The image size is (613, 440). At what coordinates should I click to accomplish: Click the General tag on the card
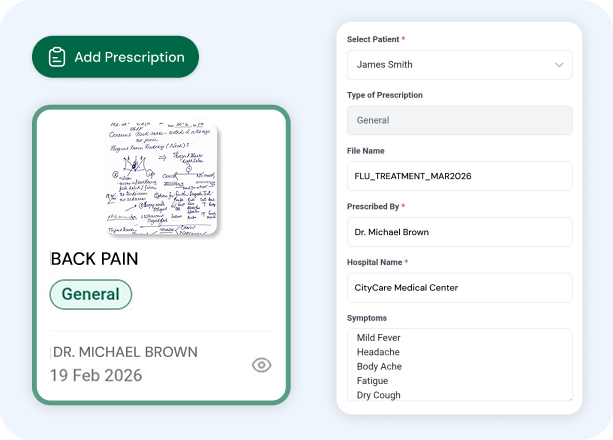point(91,294)
